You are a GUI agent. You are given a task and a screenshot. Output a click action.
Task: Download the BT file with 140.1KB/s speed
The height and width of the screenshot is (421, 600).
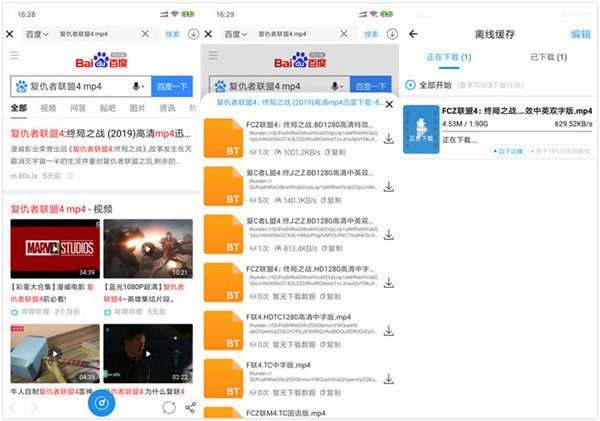(x=389, y=186)
